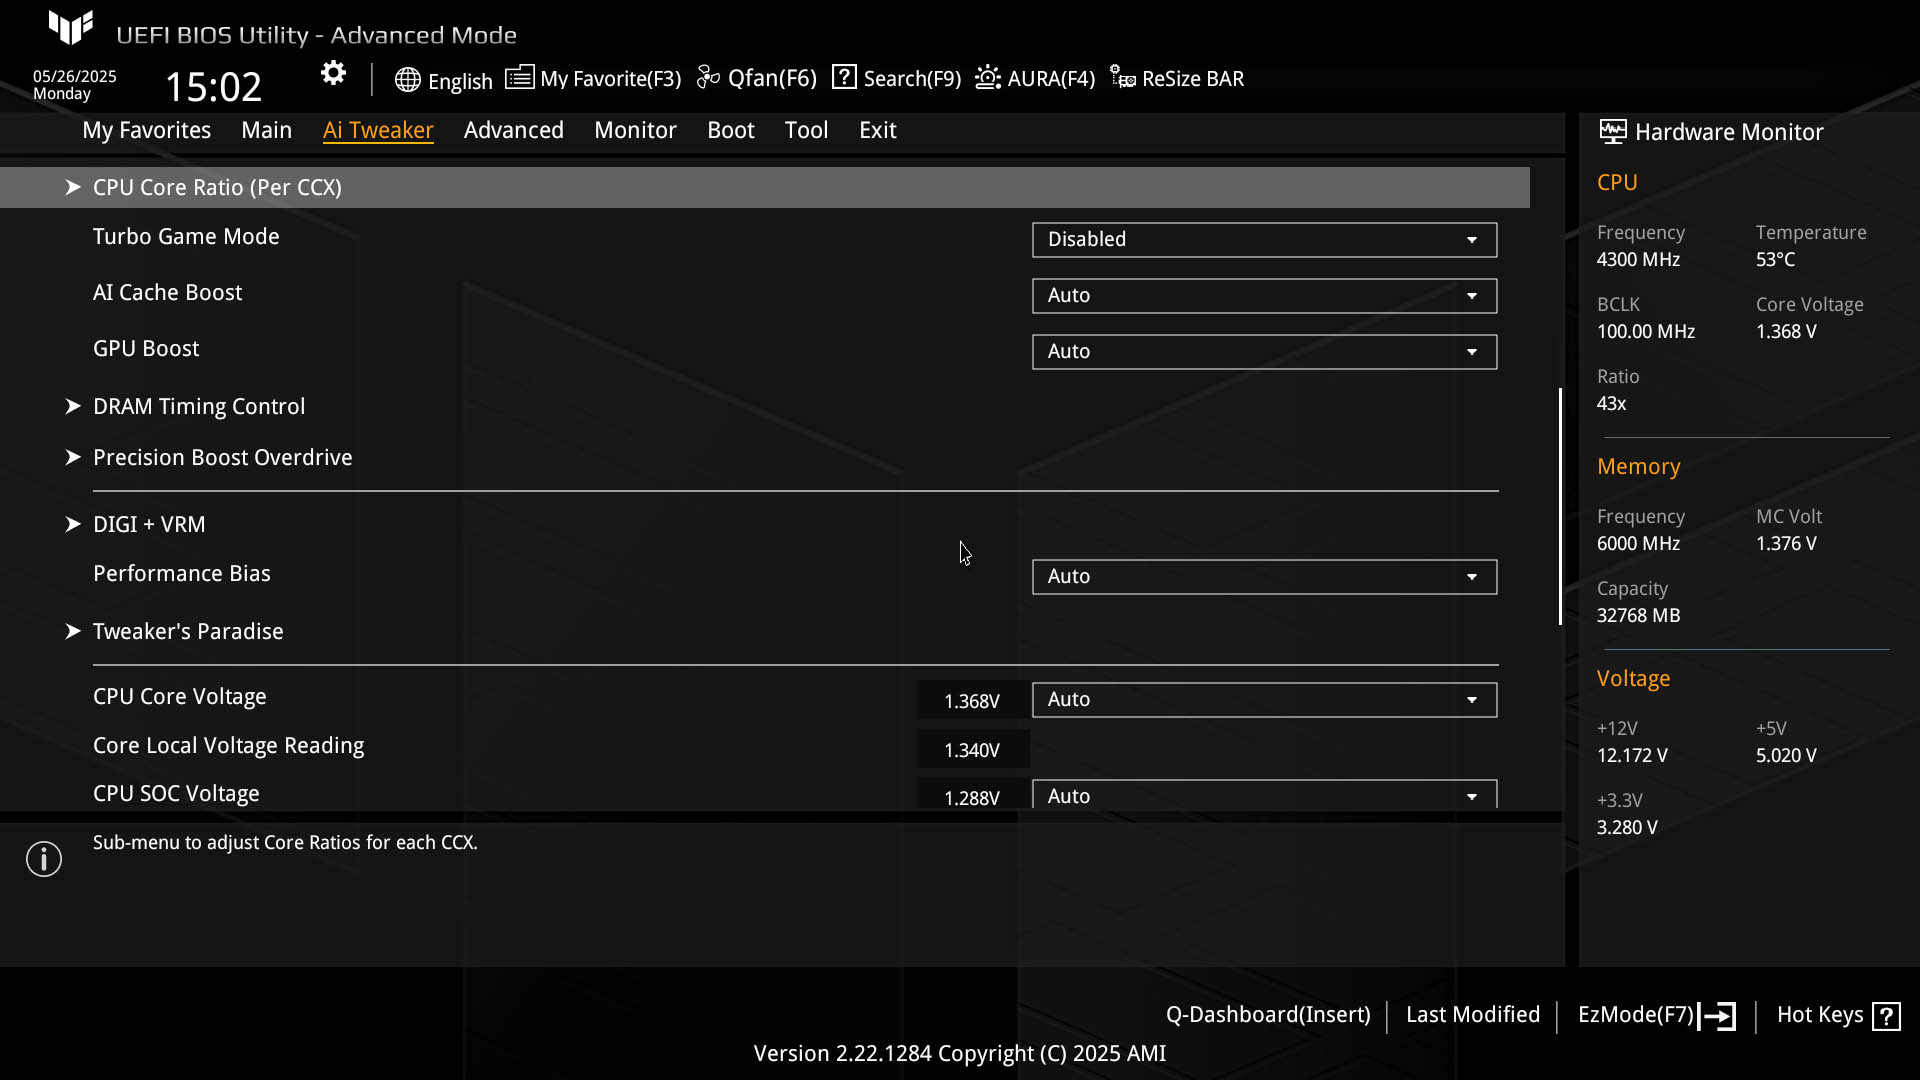The height and width of the screenshot is (1080, 1920).
Task: Open the Turbo Game Mode dropdown
Action: coord(1264,240)
